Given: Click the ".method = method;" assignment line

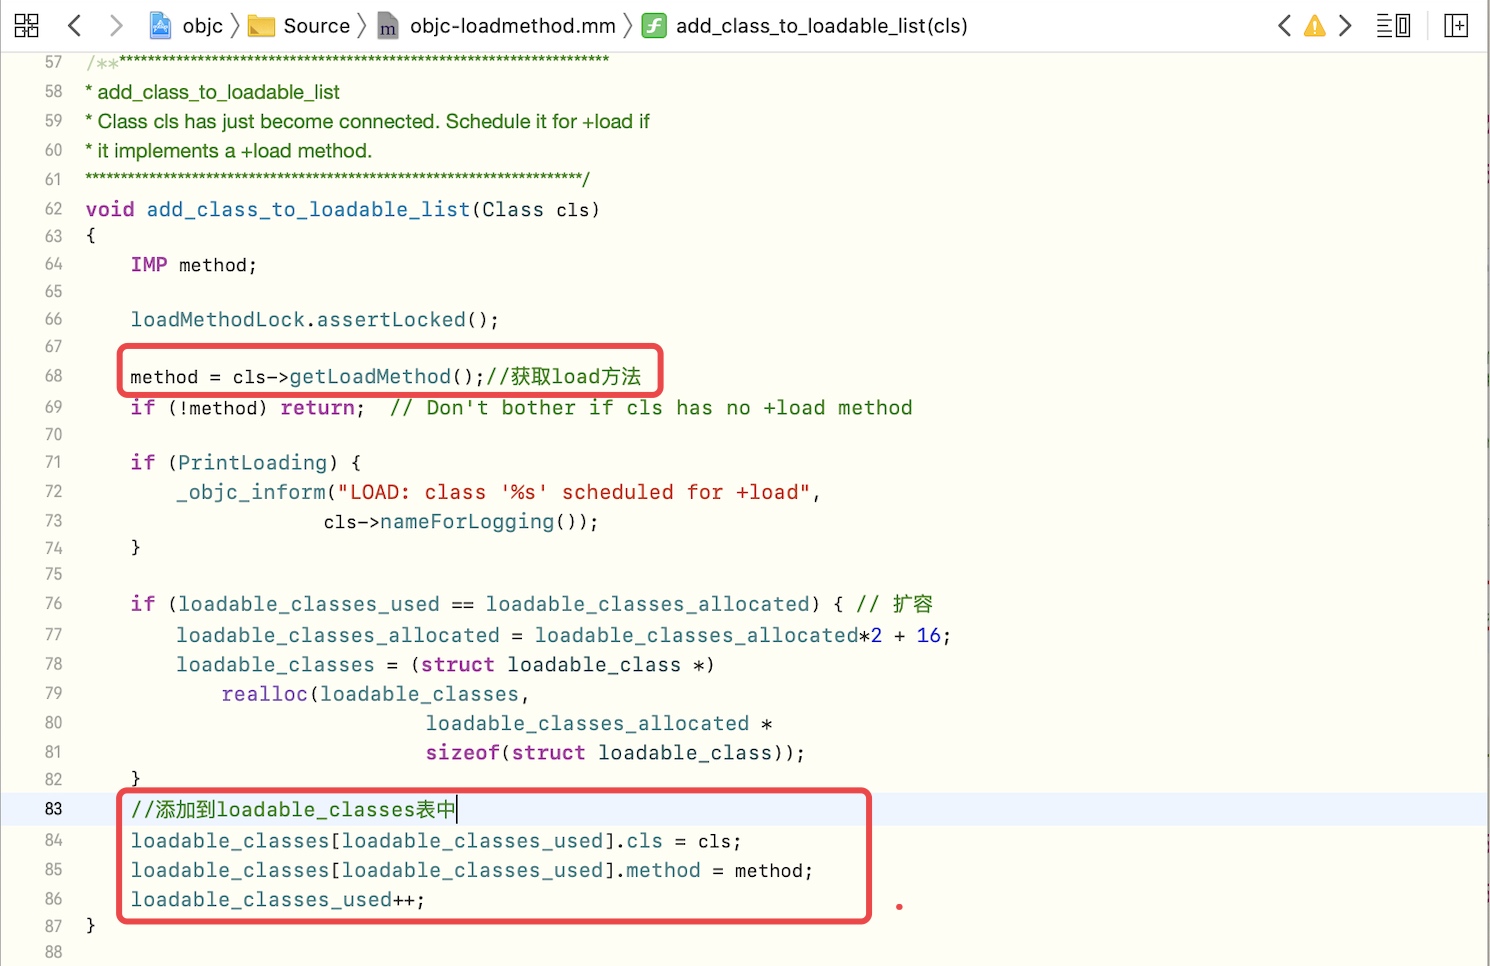Looking at the screenshot, I should tap(471, 871).
